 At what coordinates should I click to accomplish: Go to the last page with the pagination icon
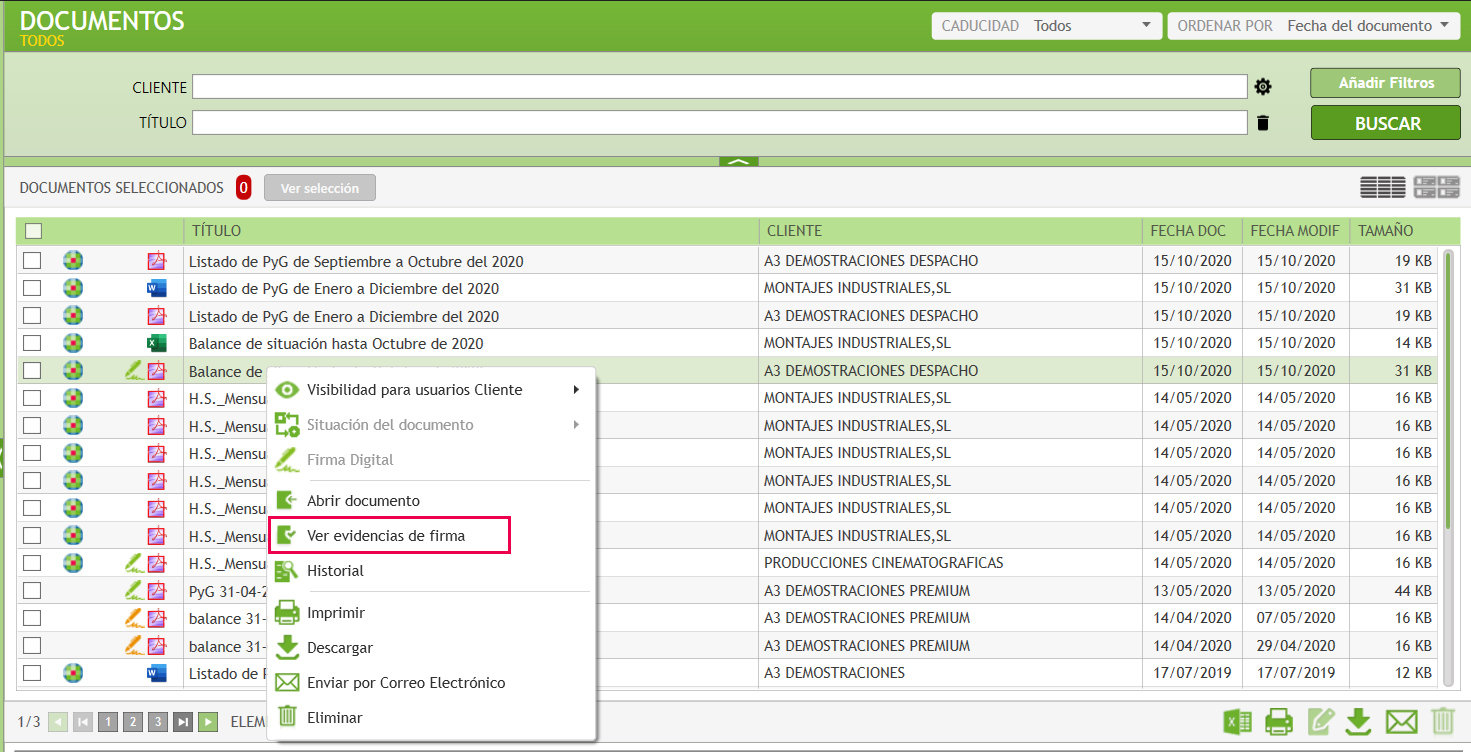183,721
